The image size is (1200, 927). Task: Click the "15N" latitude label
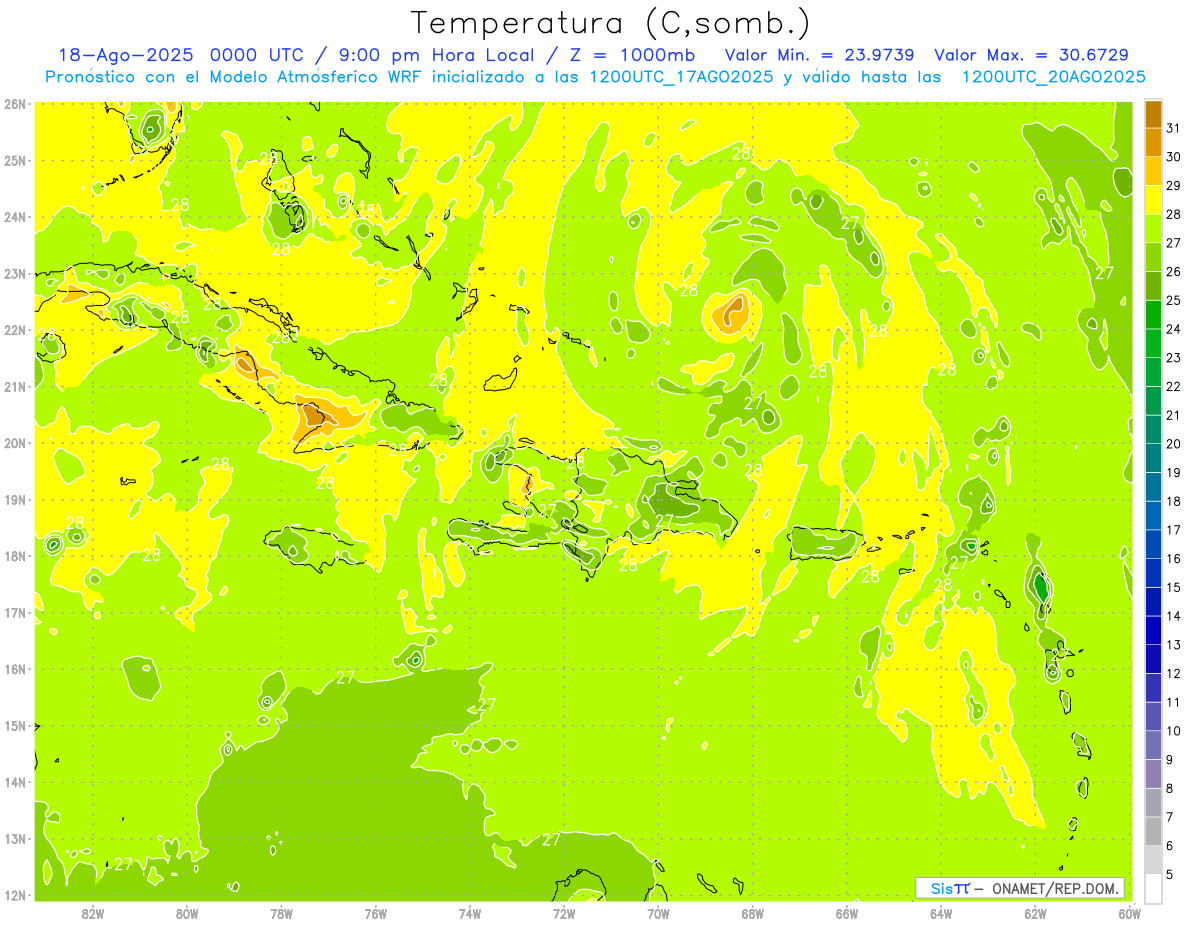(14, 725)
